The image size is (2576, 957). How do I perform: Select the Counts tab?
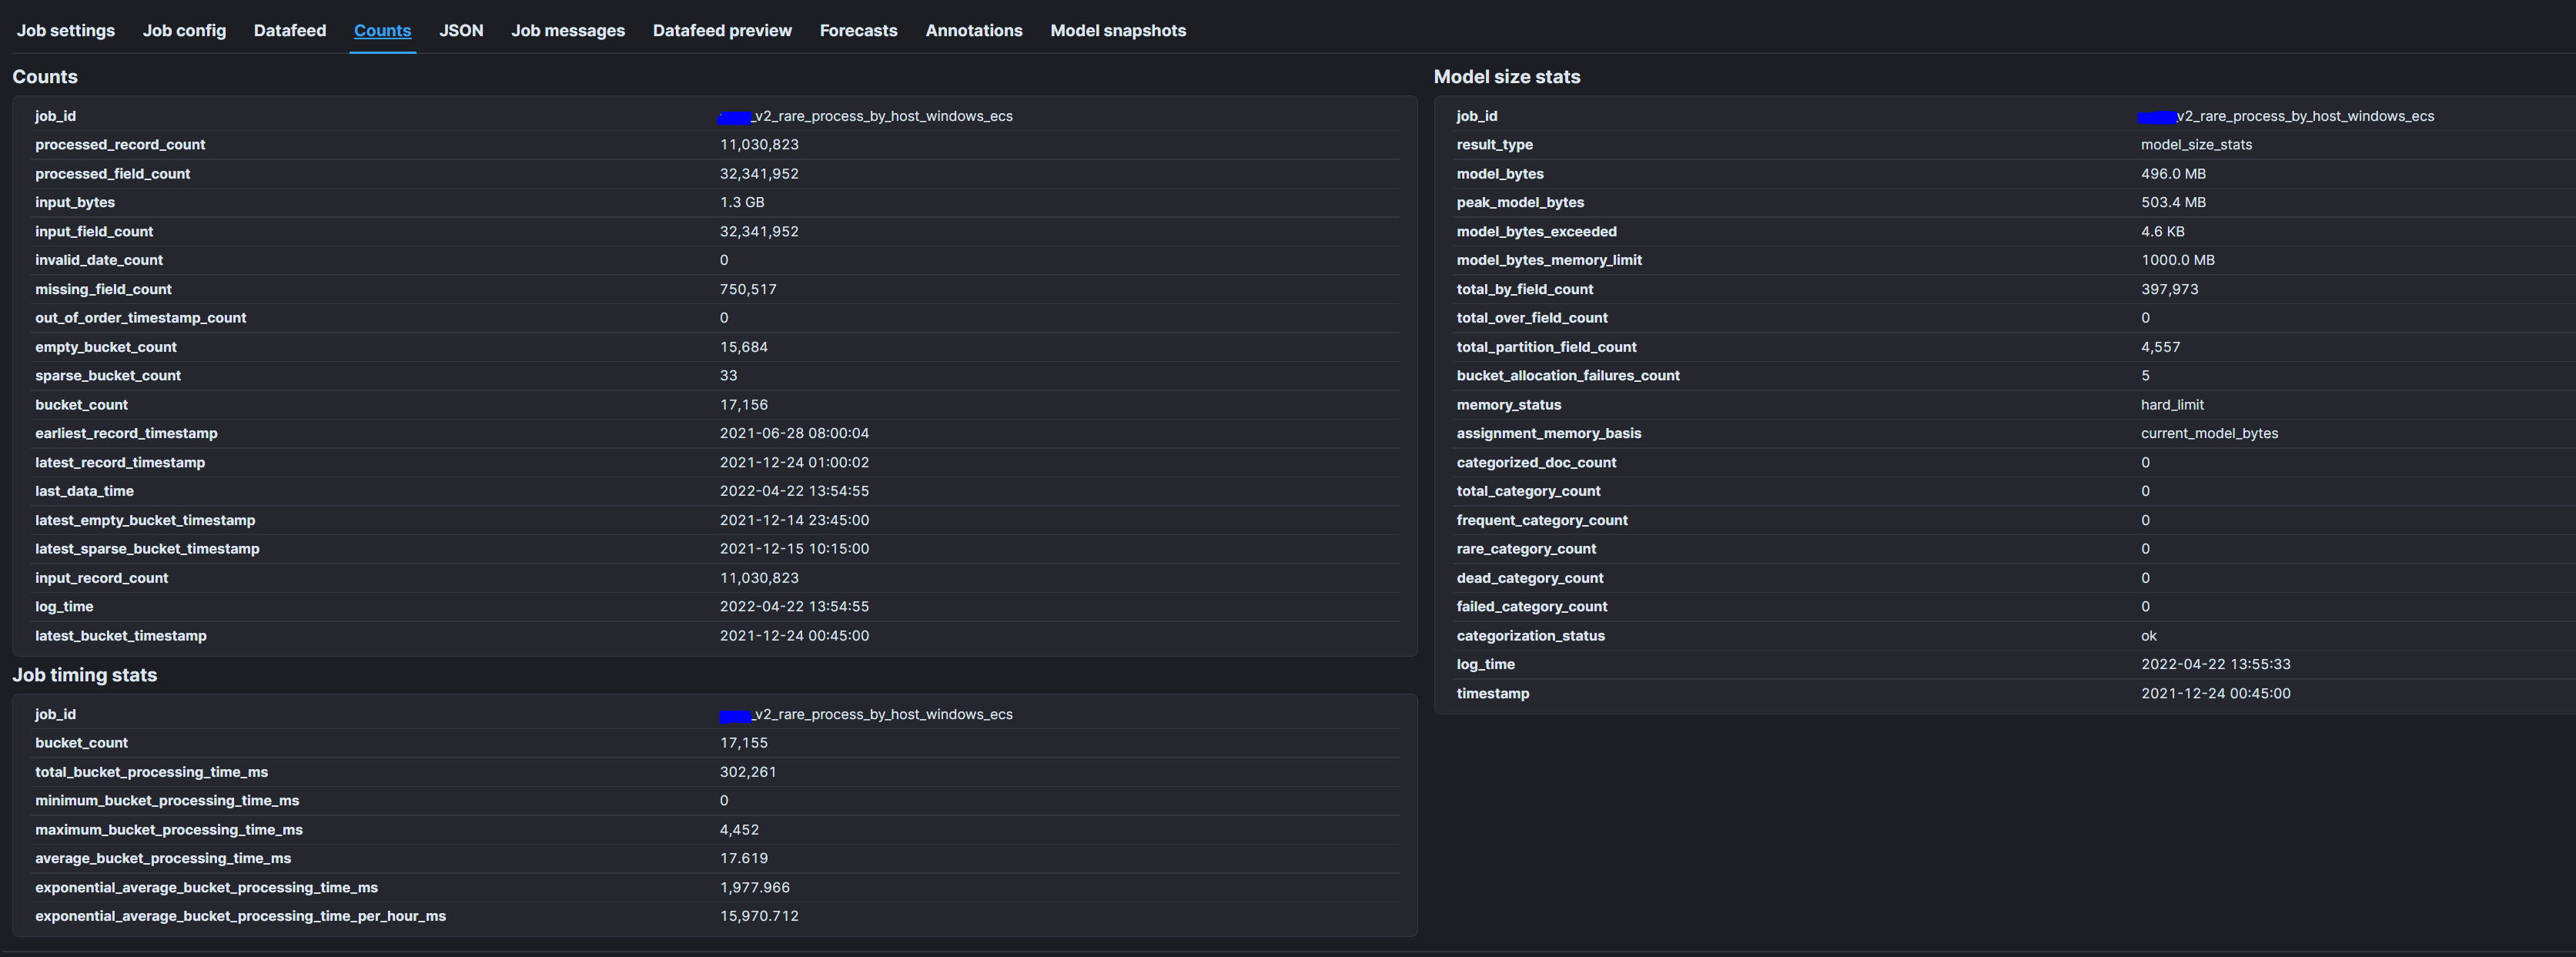382,30
